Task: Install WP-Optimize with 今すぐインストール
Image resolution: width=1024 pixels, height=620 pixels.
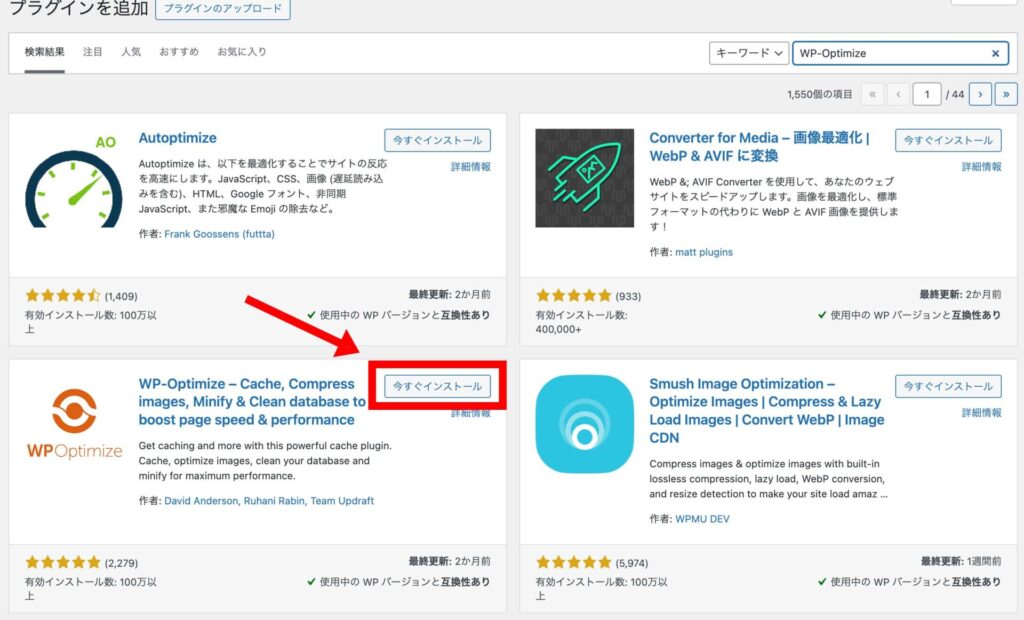Action: (438, 386)
